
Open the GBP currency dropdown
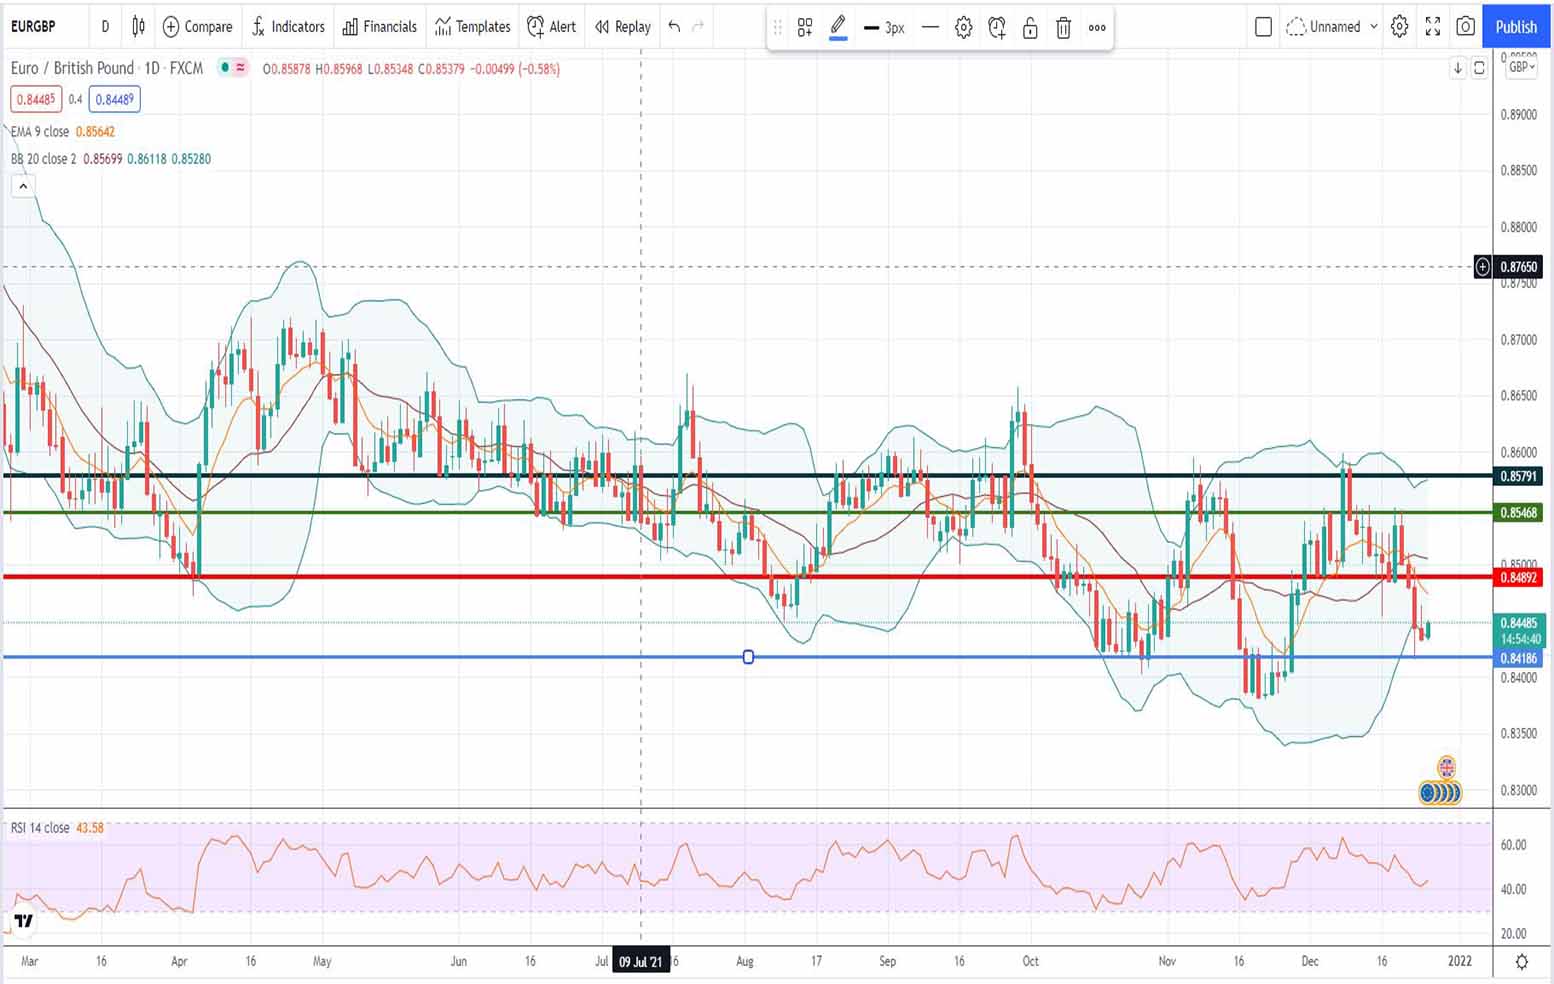point(1520,68)
